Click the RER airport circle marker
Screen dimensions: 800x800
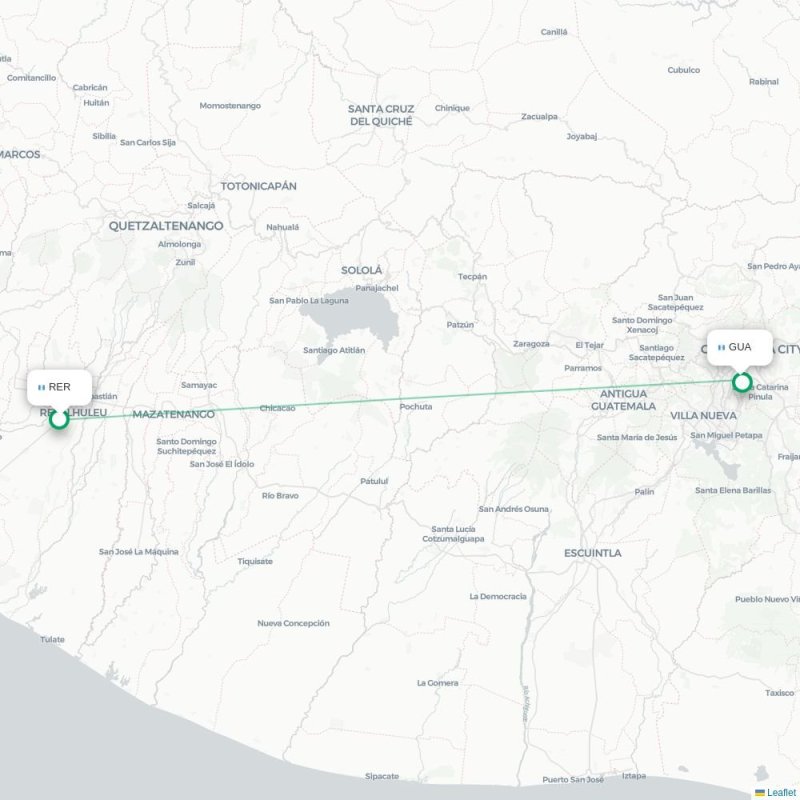pos(59,419)
